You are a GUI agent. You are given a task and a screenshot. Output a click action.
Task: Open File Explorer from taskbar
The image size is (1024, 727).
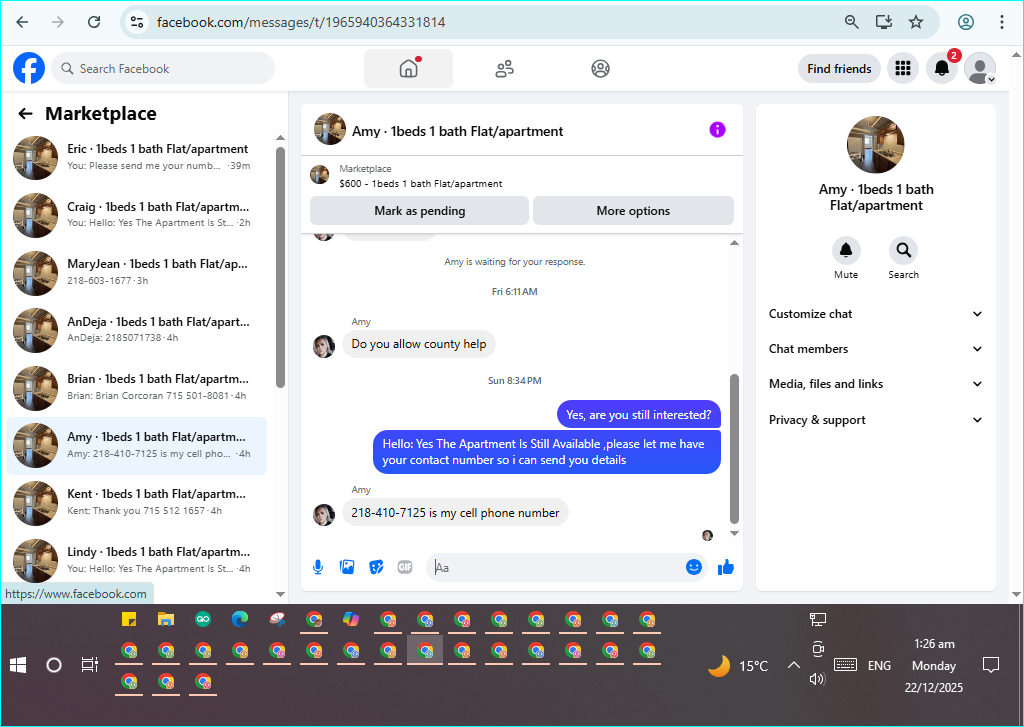tap(166, 619)
